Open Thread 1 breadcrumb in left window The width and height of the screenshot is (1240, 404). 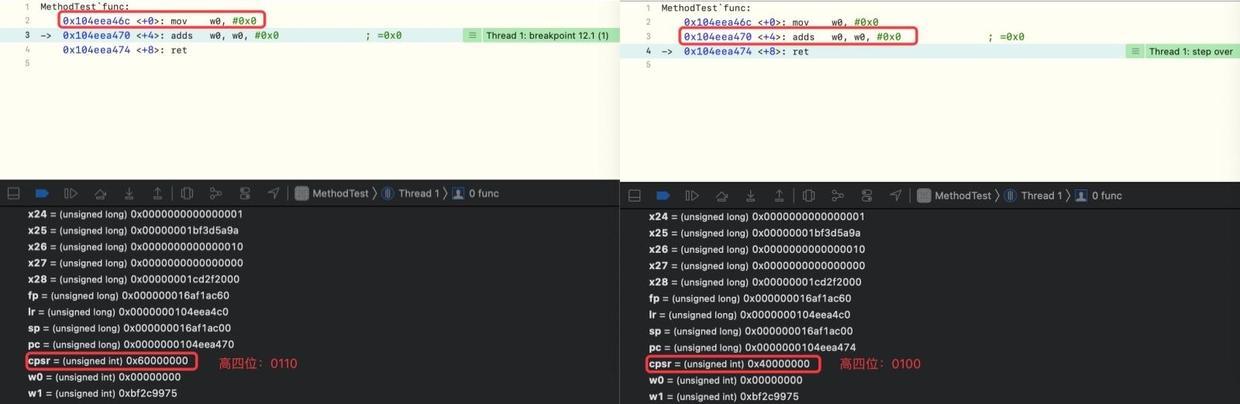(x=411, y=194)
